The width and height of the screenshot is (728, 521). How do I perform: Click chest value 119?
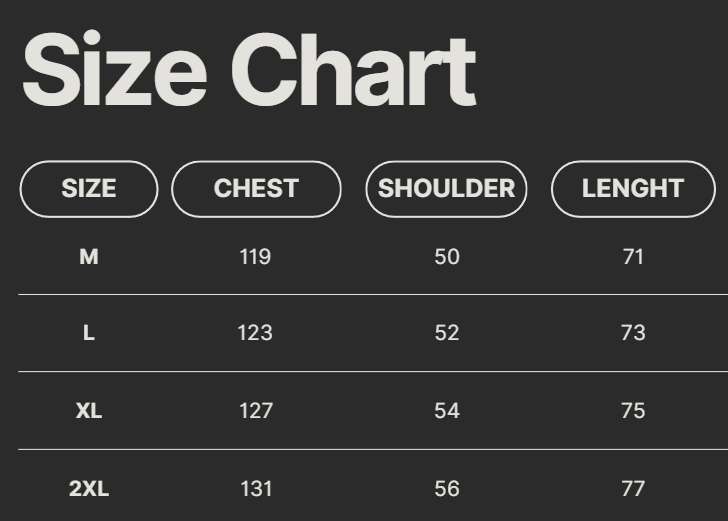pos(255,257)
